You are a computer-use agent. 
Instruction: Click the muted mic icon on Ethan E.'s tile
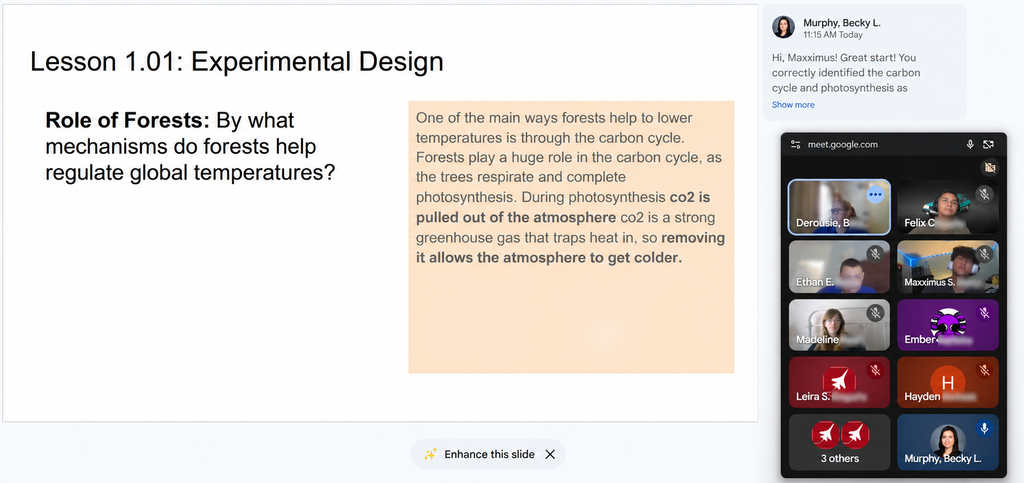click(x=875, y=254)
